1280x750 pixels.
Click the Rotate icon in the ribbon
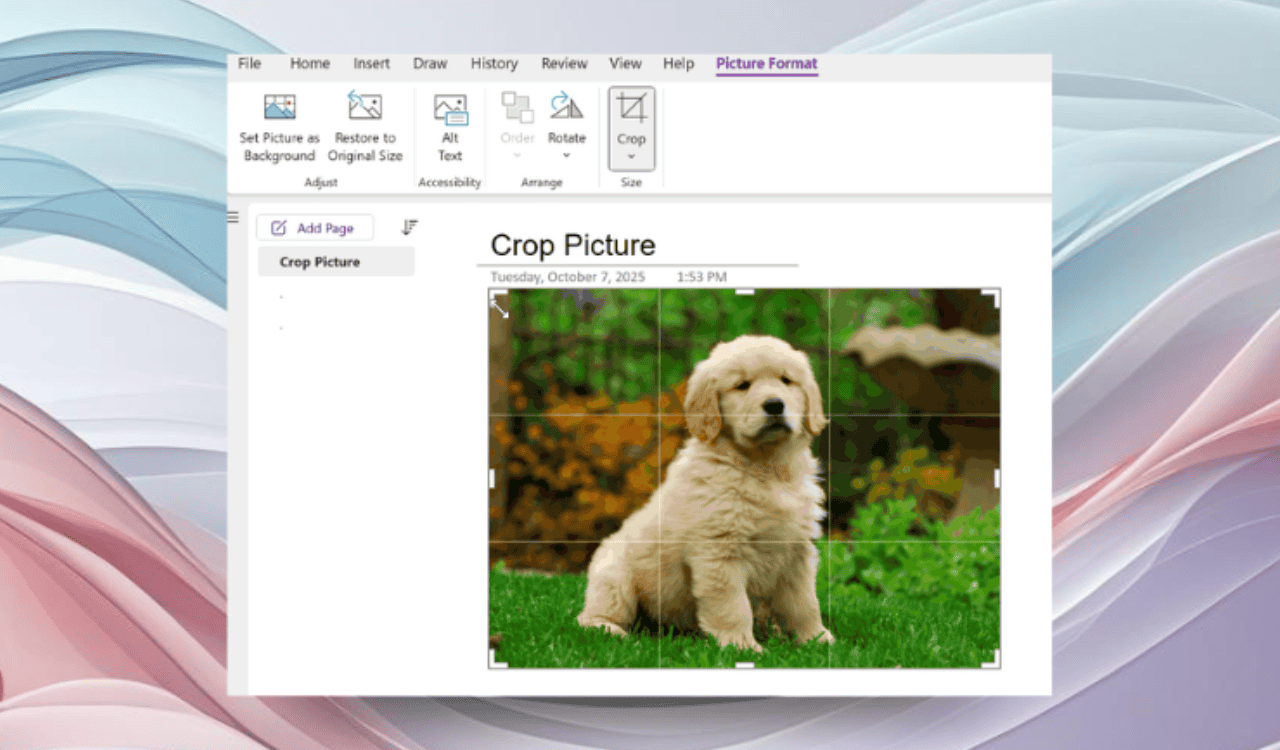[x=566, y=107]
